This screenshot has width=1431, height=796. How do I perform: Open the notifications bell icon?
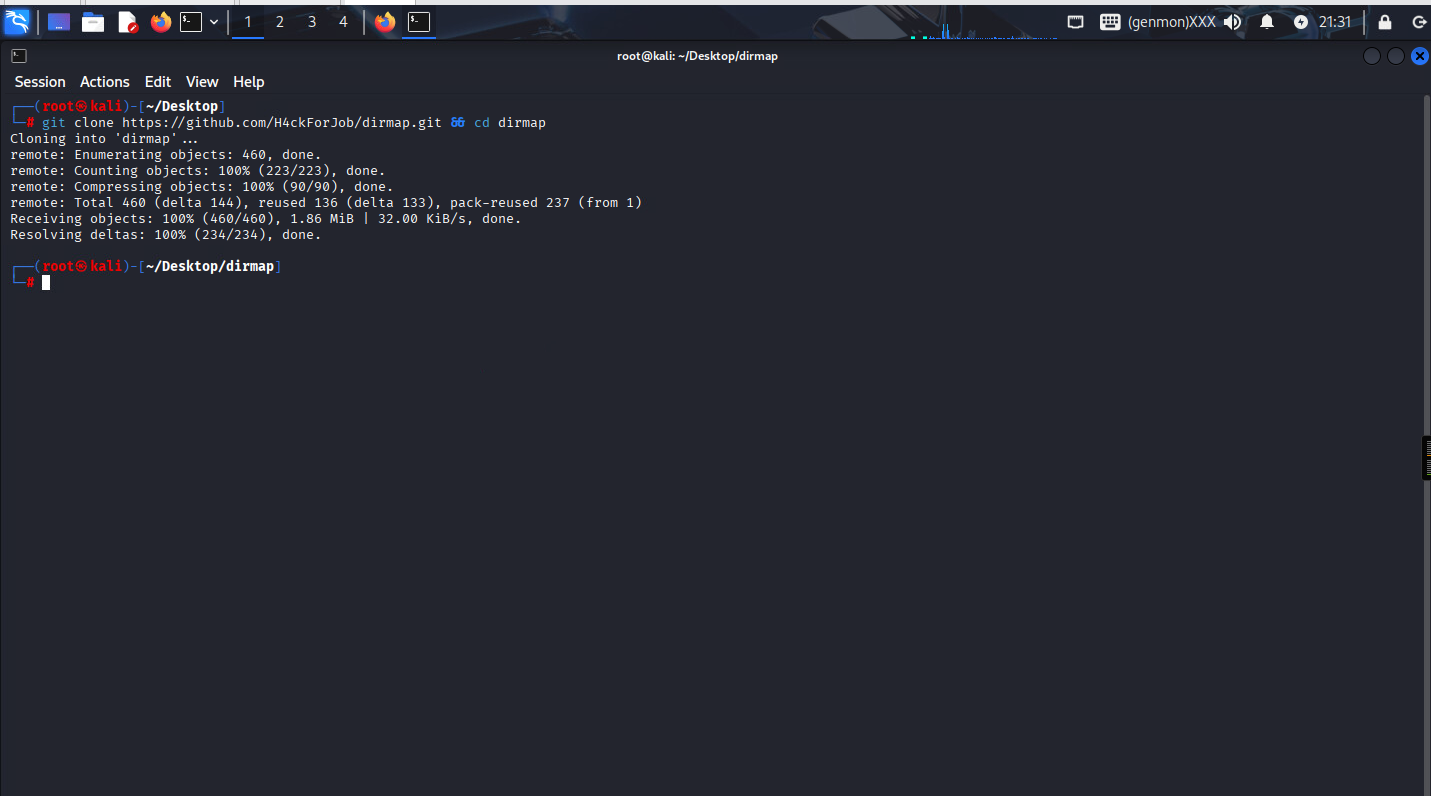click(1267, 22)
